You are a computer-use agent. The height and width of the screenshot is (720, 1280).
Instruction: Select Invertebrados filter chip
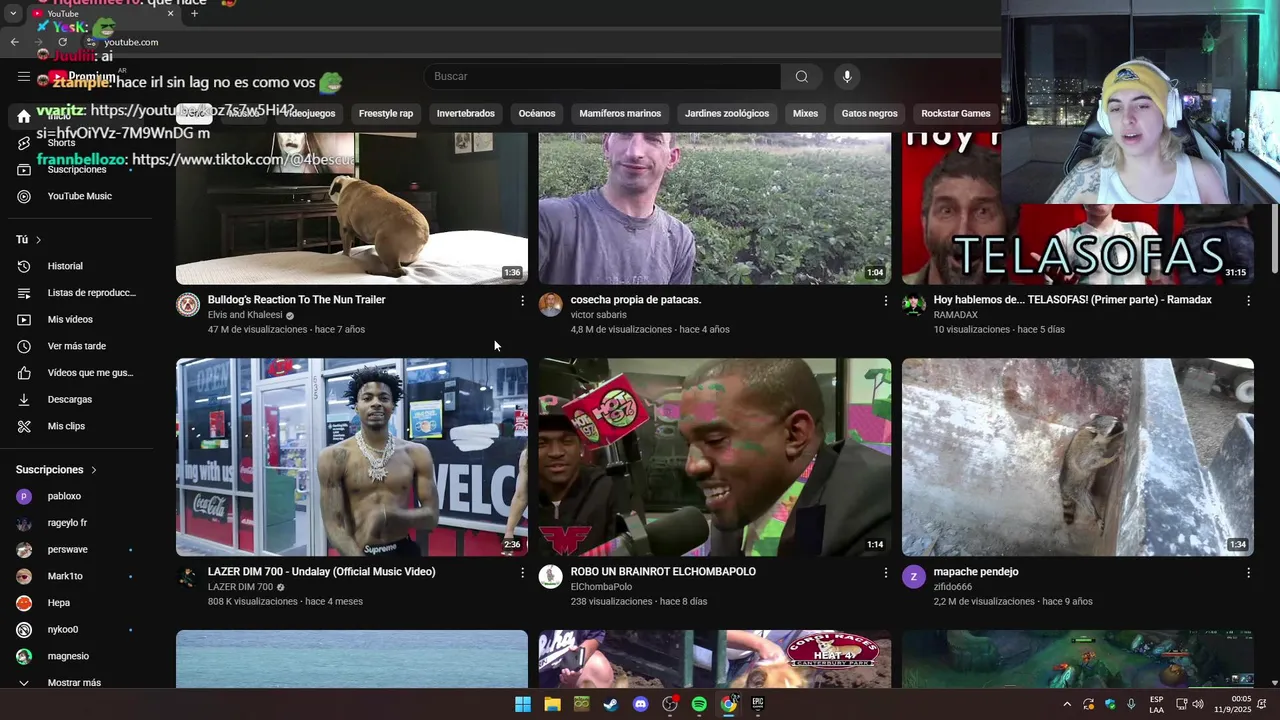pos(466,113)
